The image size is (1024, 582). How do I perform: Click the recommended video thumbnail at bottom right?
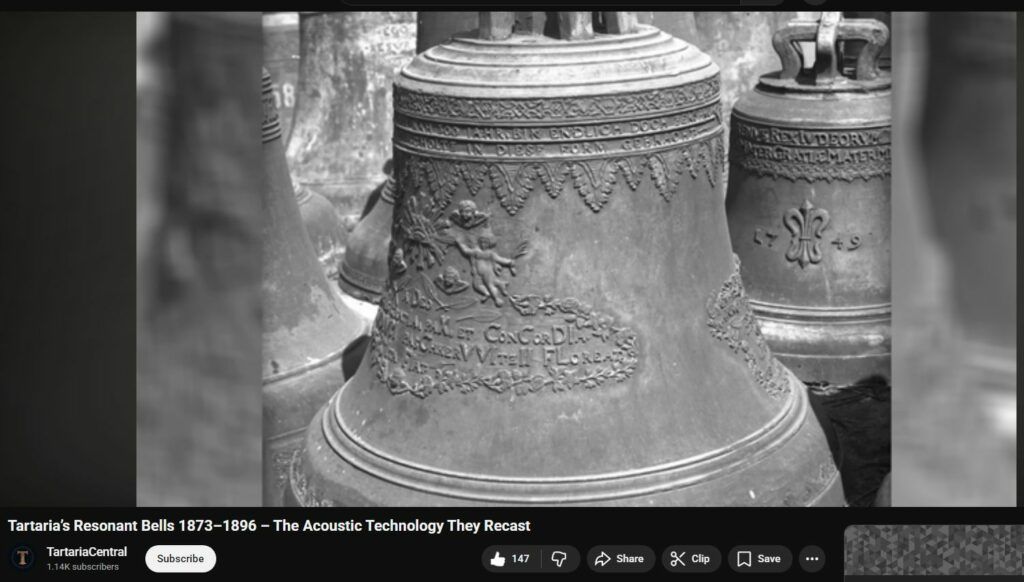(933, 552)
